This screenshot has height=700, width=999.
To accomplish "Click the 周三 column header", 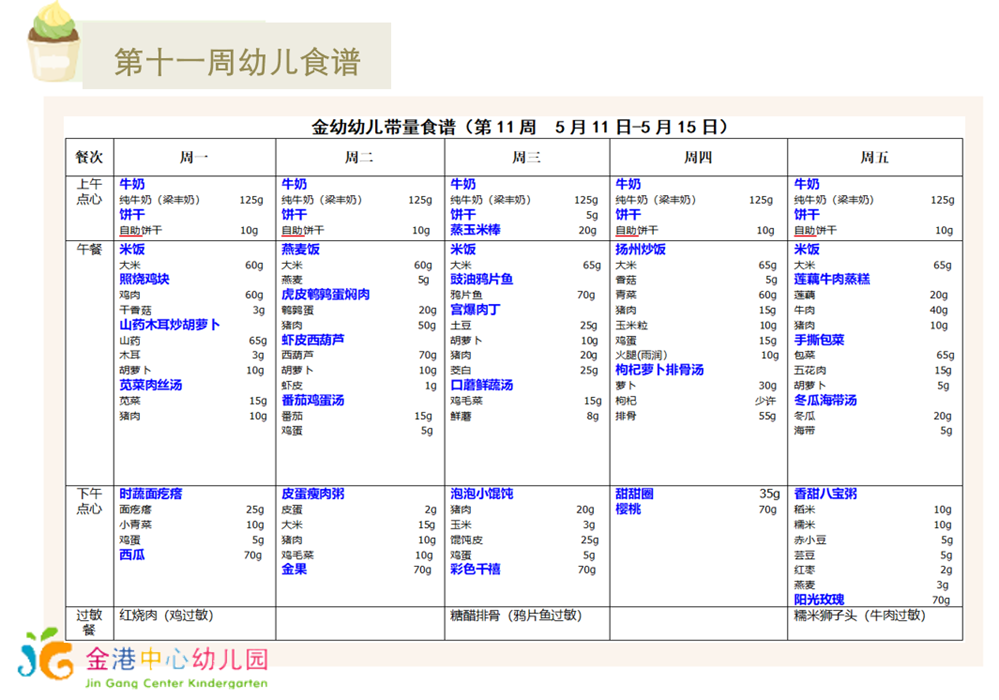I will click(527, 157).
